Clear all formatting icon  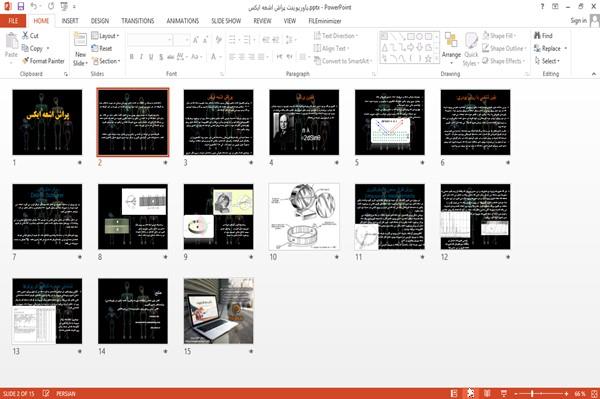pos(218,40)
